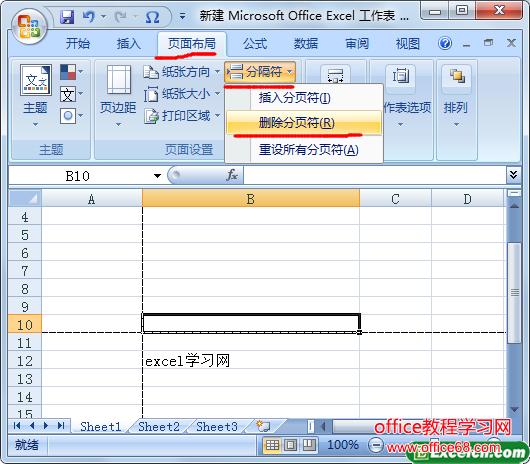Open the Excel Help question mark
The image size is (530, 464).
pyautogui.click(x=445, y=43)
